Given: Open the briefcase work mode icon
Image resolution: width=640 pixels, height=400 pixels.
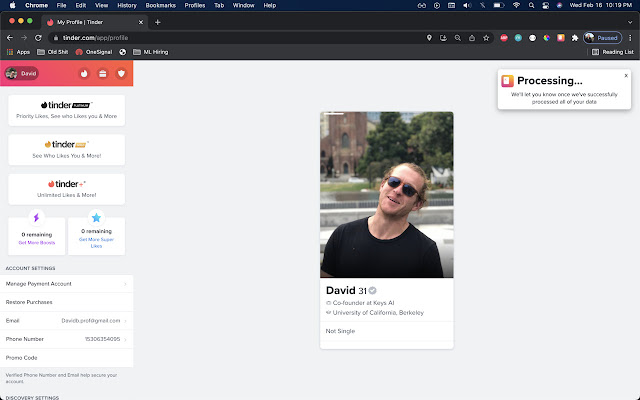Looking at the screenshot, I should 102,73.
